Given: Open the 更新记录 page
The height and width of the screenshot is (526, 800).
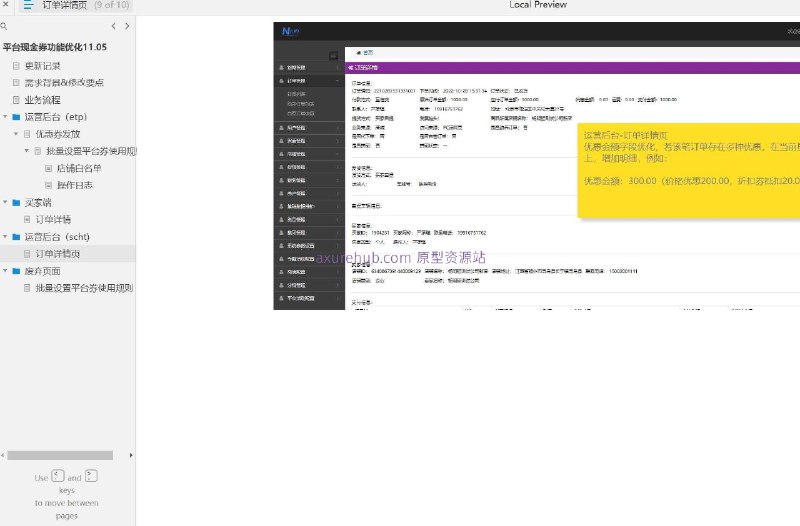Looking at the screenshot, I should [x=42, y=66].
